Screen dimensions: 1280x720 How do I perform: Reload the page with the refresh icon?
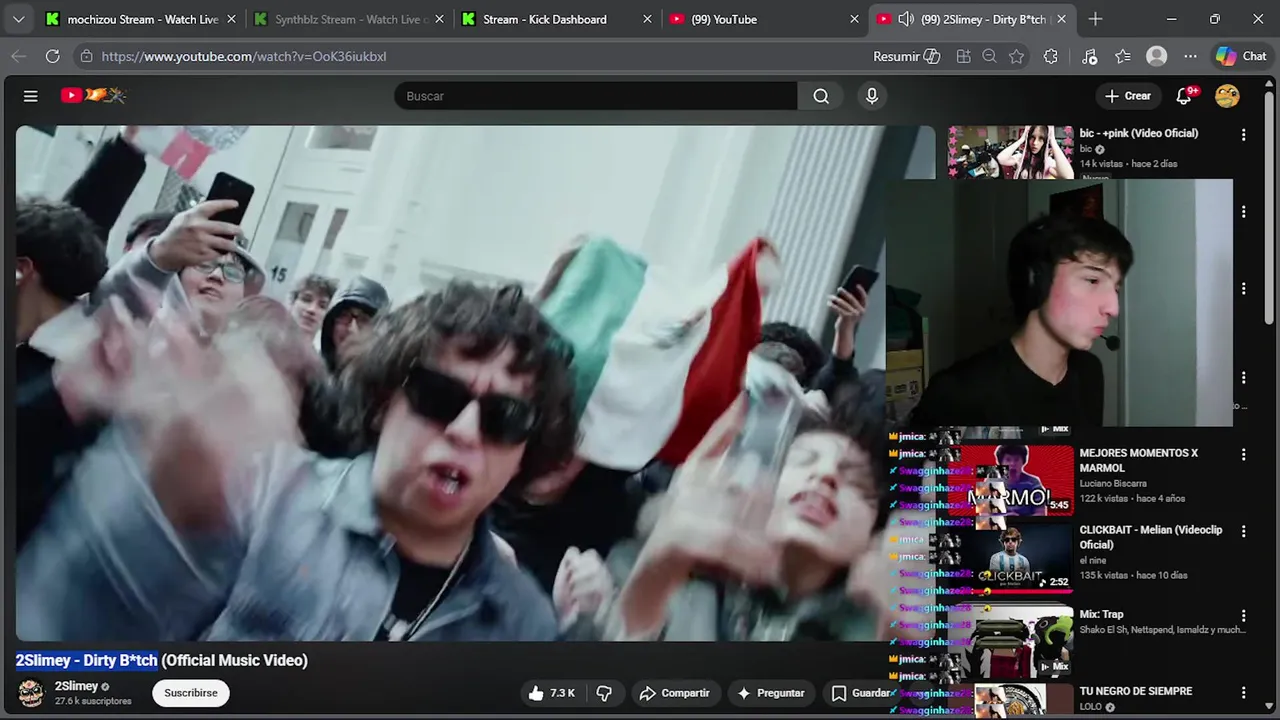click(53, 56)
